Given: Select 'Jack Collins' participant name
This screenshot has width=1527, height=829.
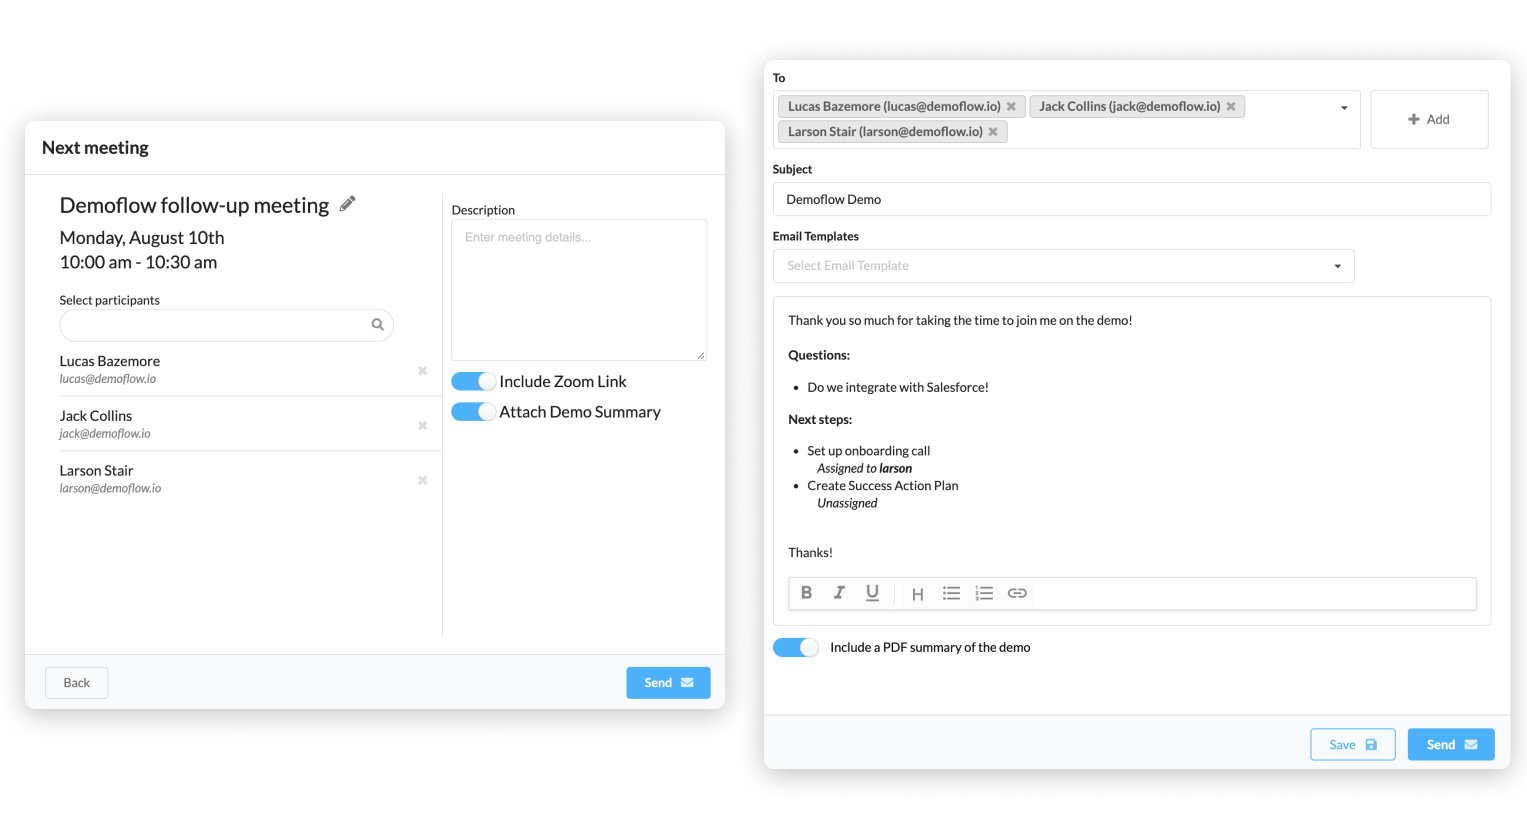Looking at the screenshot, I should 96,416.
